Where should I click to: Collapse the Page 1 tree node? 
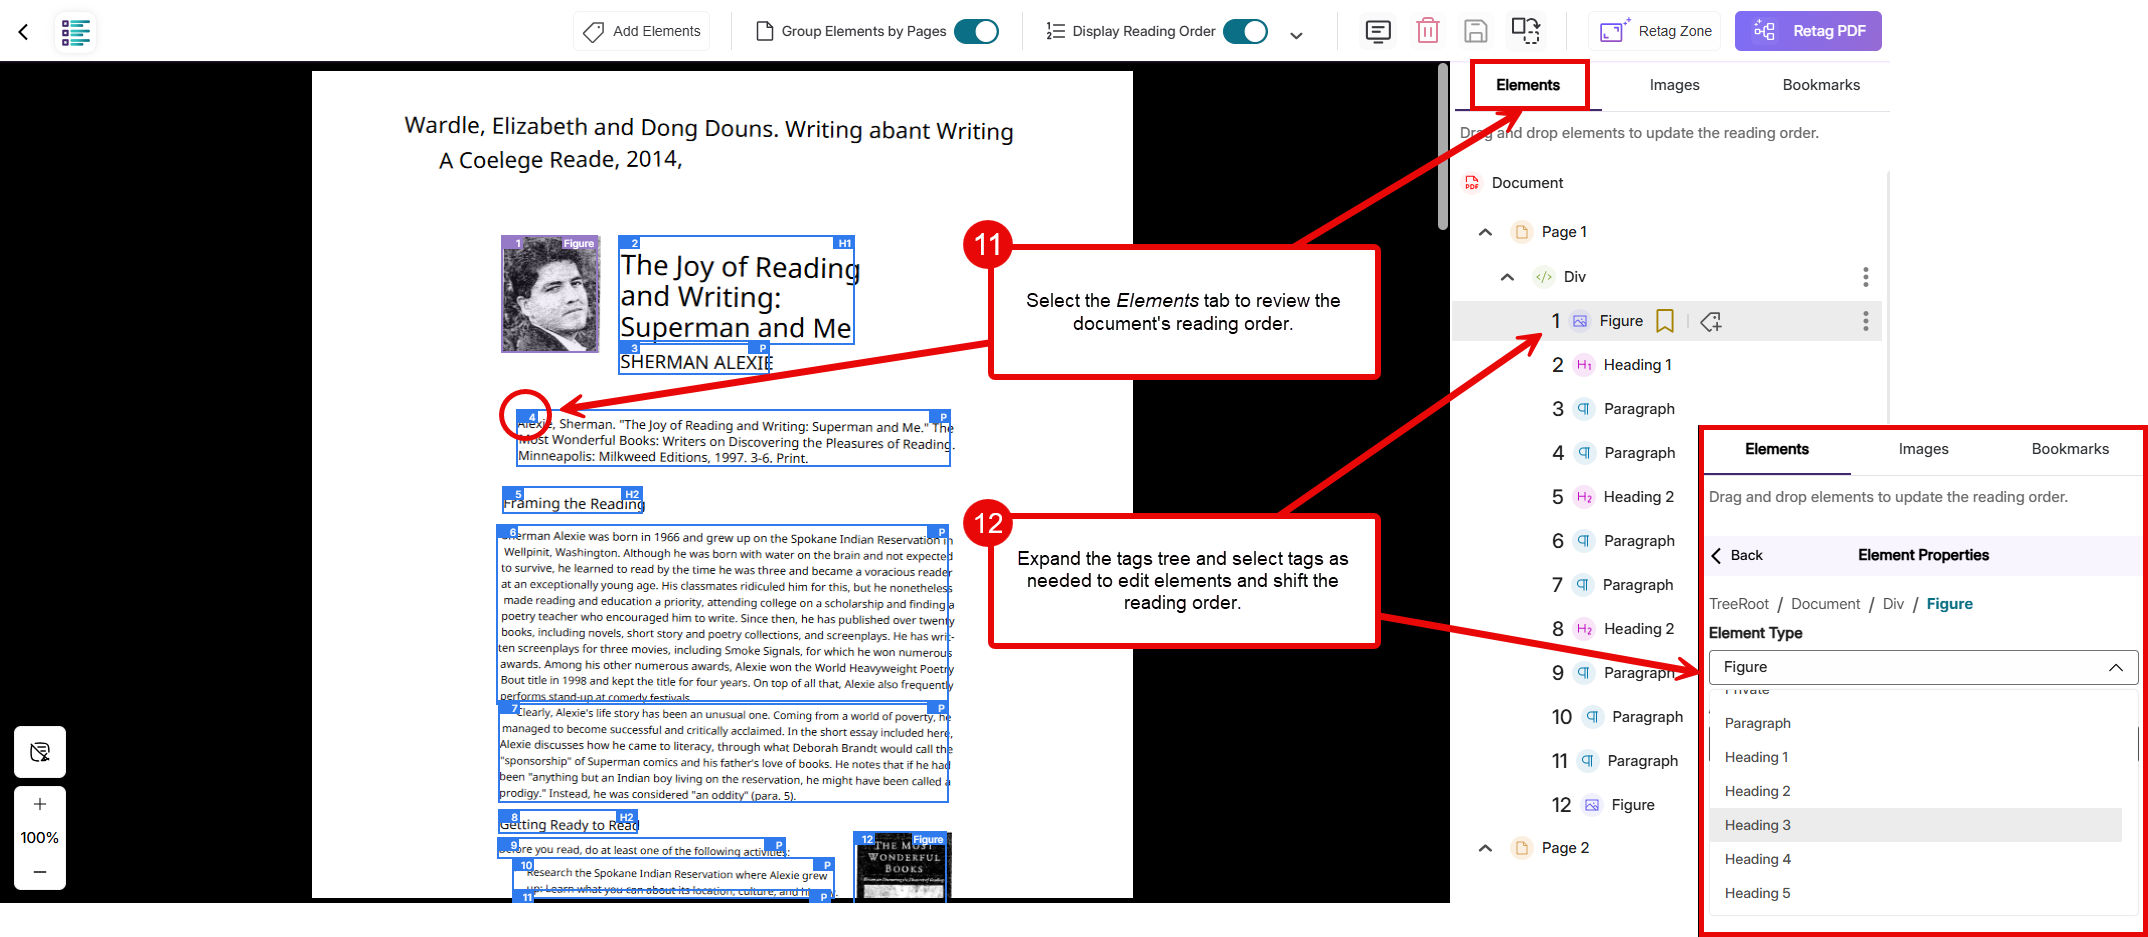coord(1486,232)
